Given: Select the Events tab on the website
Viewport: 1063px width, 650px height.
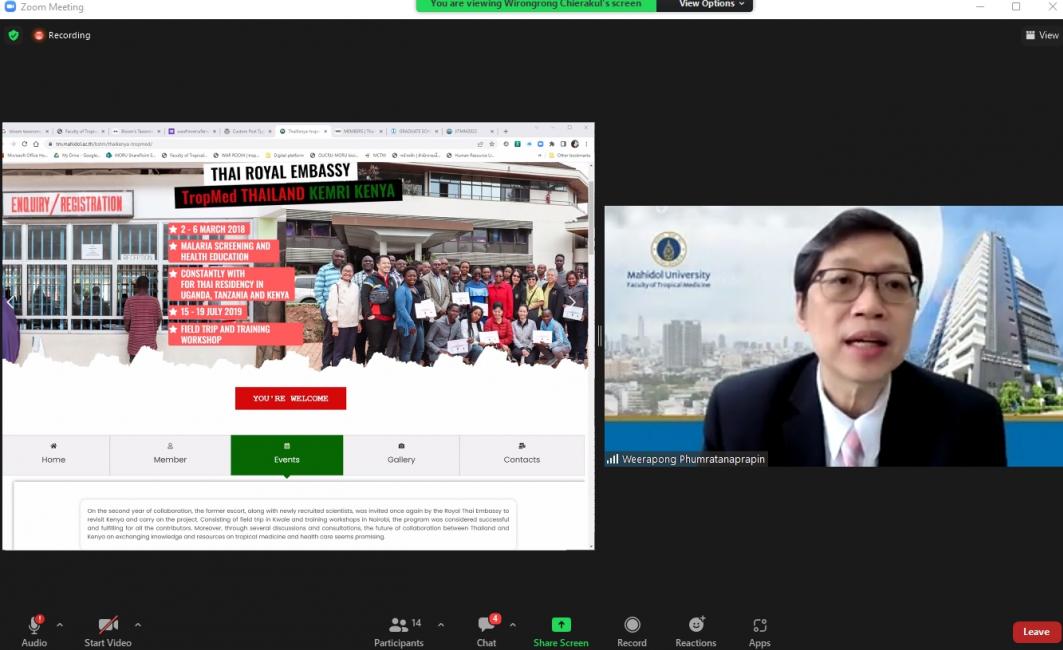Looking at the screenshot, I should coord(287,454).
